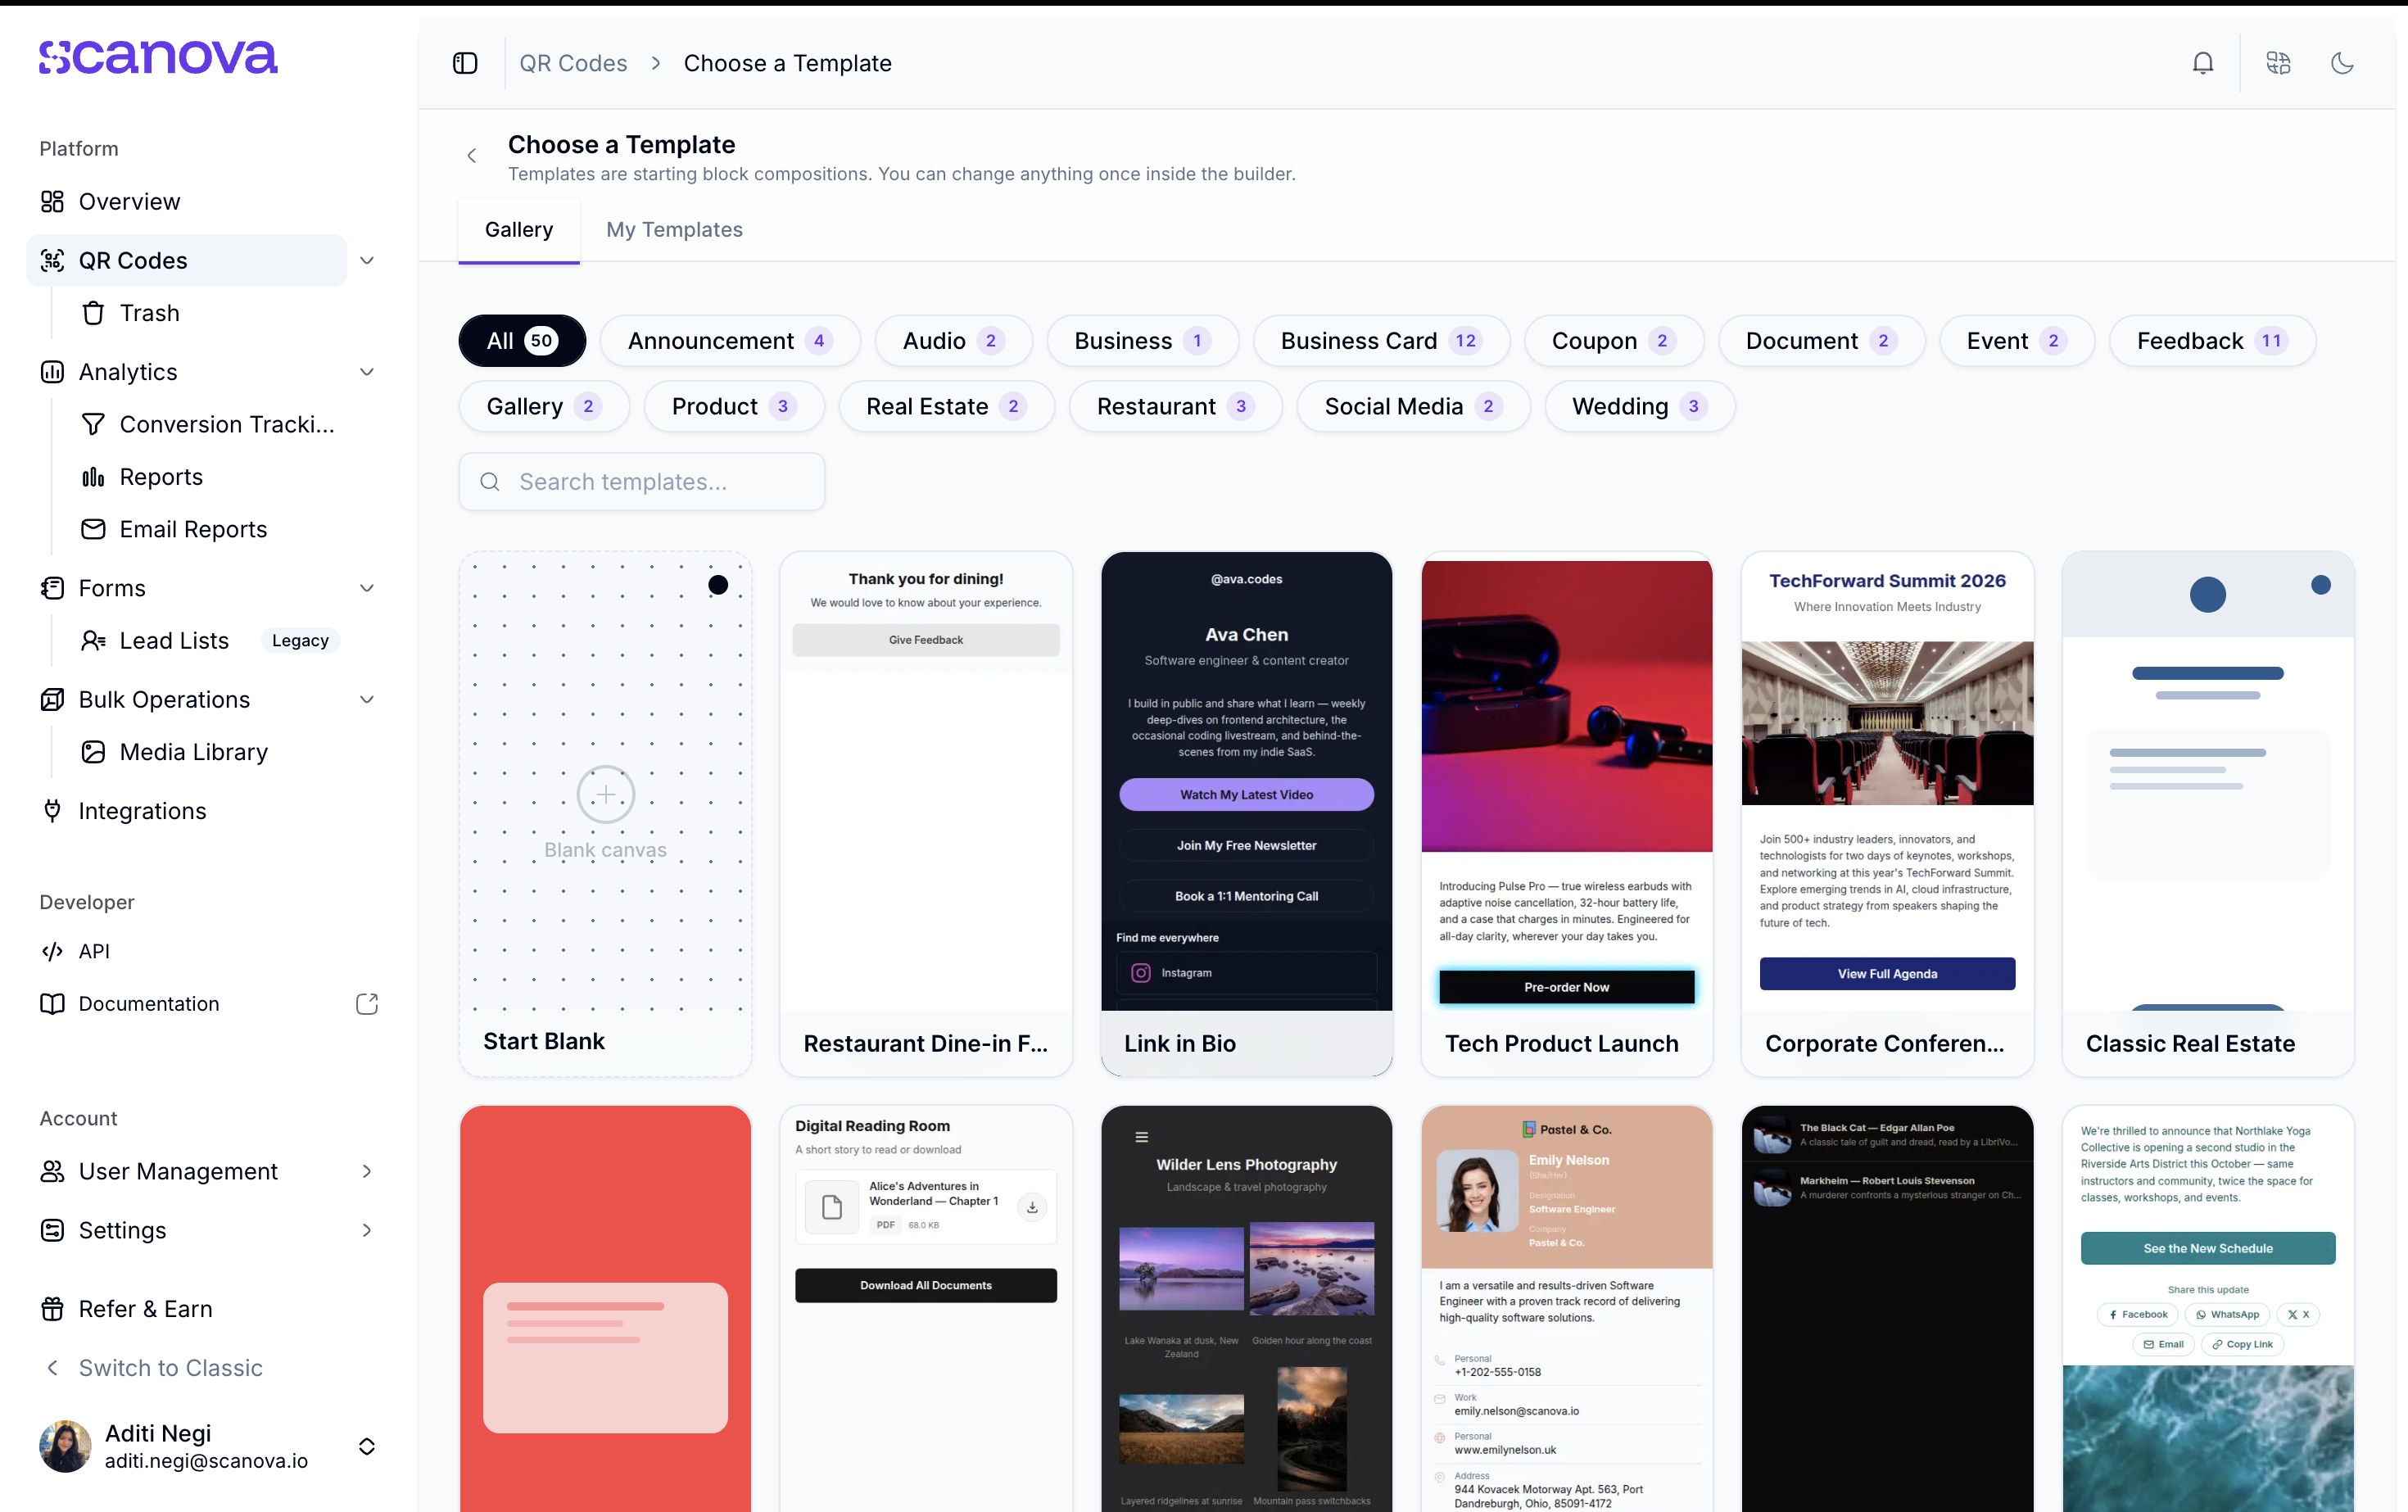Collapse the Forms section chevron

tap(367, 588)
